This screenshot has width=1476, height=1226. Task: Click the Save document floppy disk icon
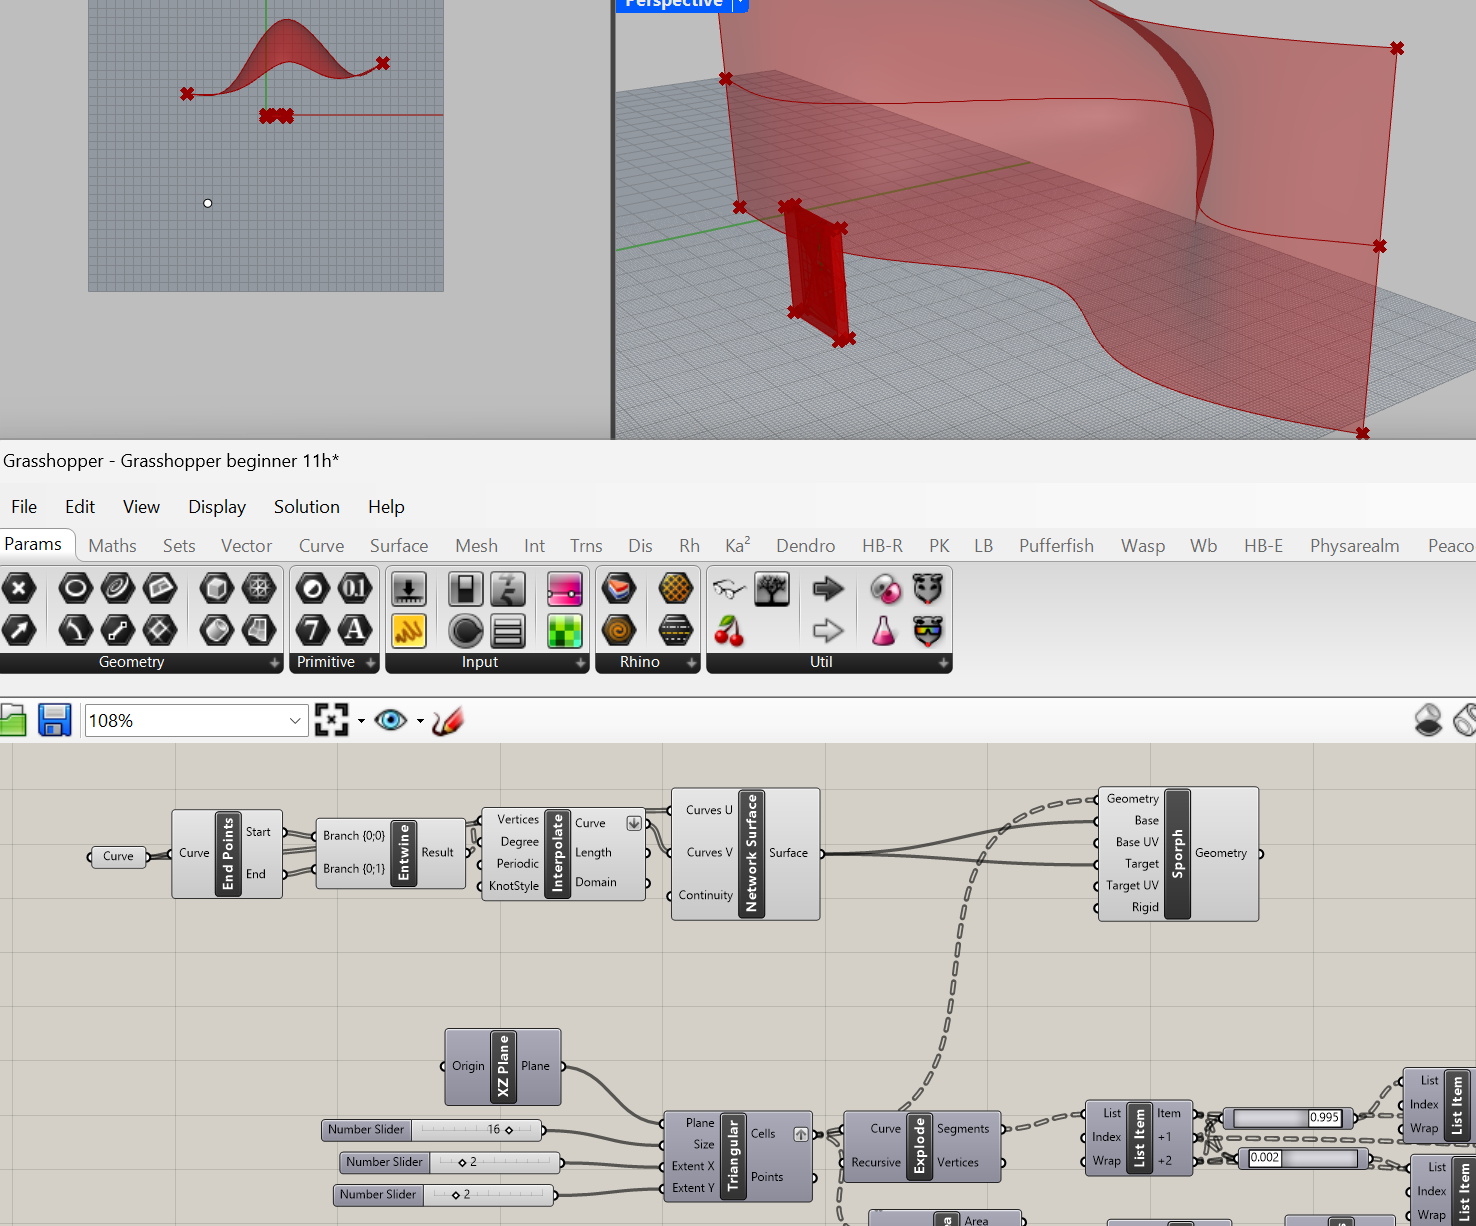(x=54, y=720)
